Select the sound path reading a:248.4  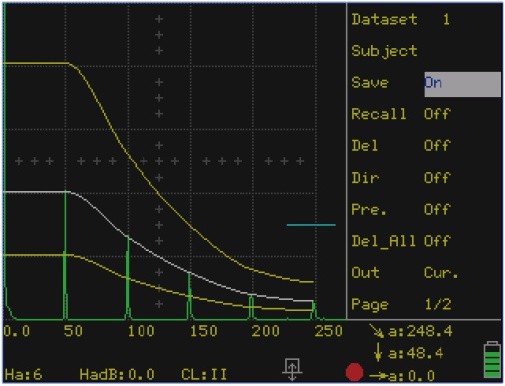tap(420, 331)
